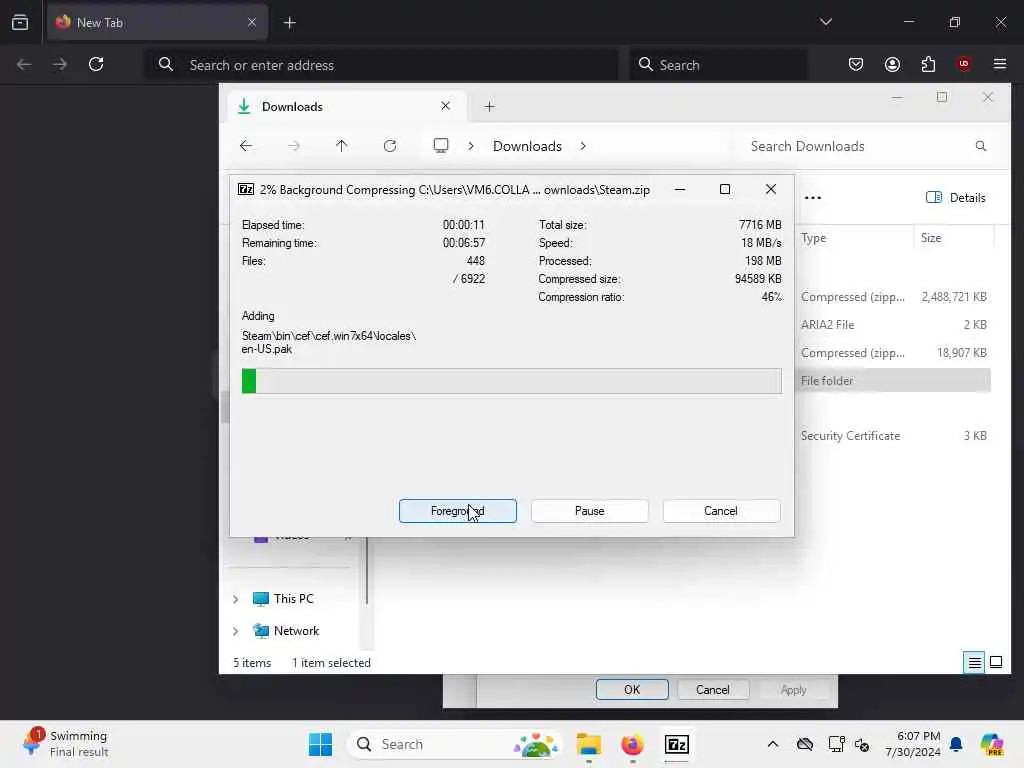The image size is (1024, 768).
Task: Select the File folder row
Action: (893, 381)
